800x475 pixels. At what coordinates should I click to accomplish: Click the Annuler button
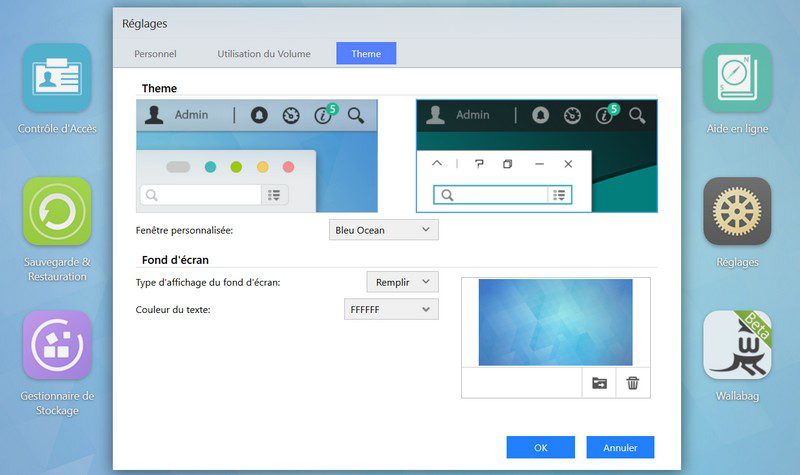tap(620, 447)
